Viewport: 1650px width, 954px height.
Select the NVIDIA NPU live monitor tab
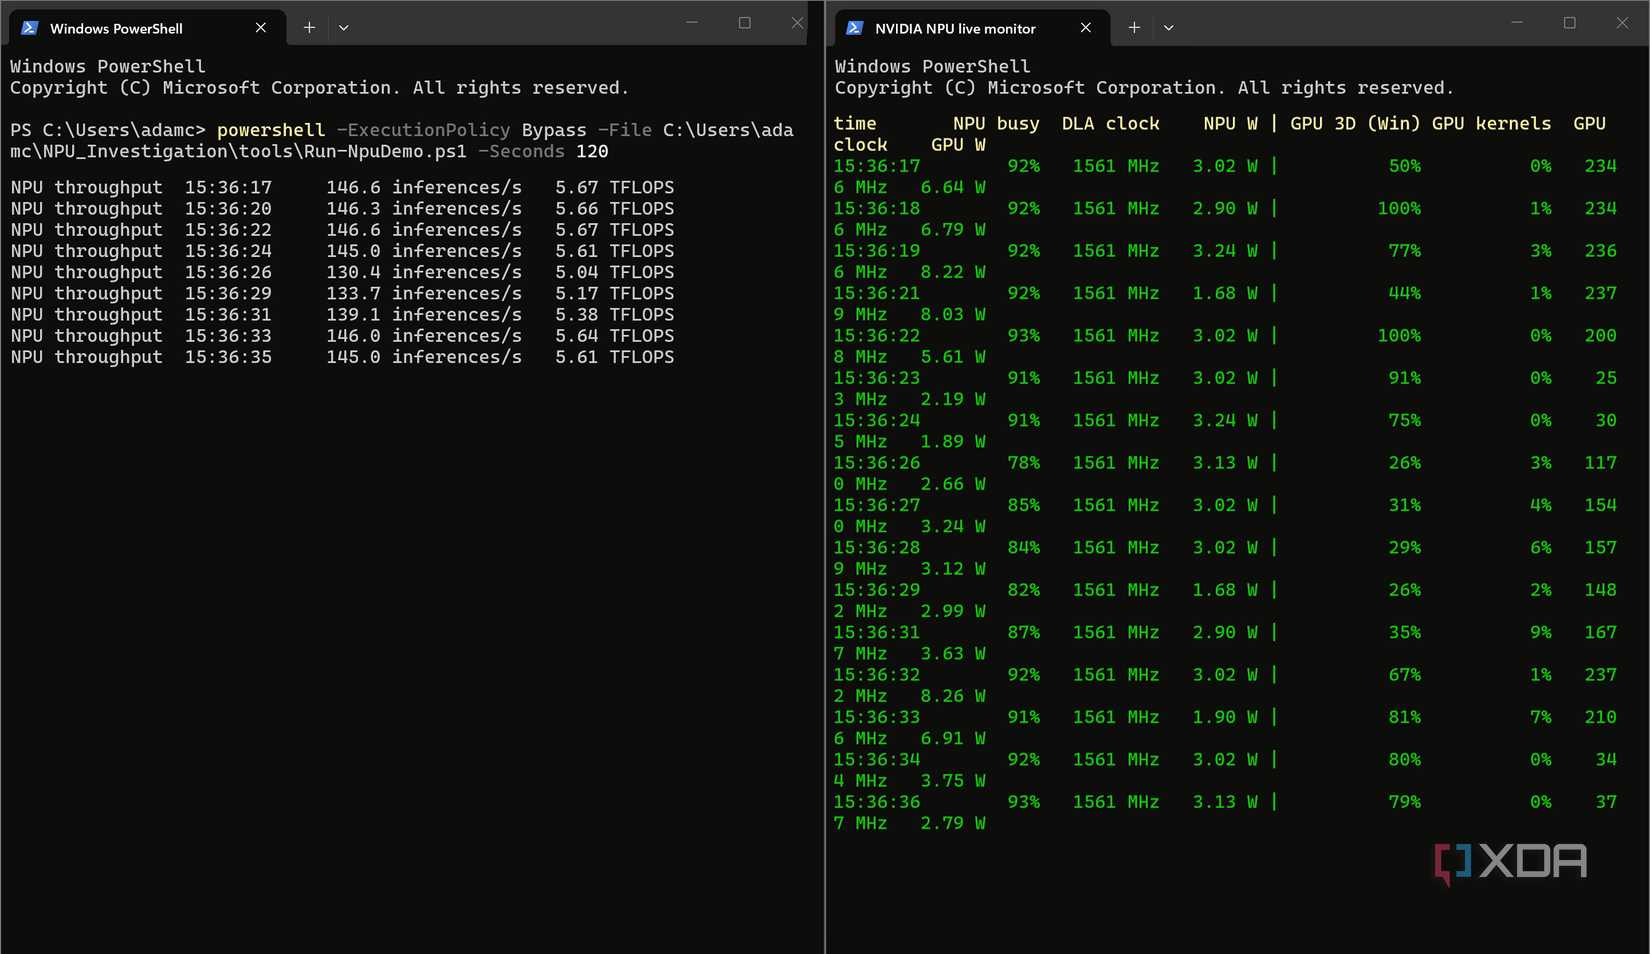click(971, 28)
